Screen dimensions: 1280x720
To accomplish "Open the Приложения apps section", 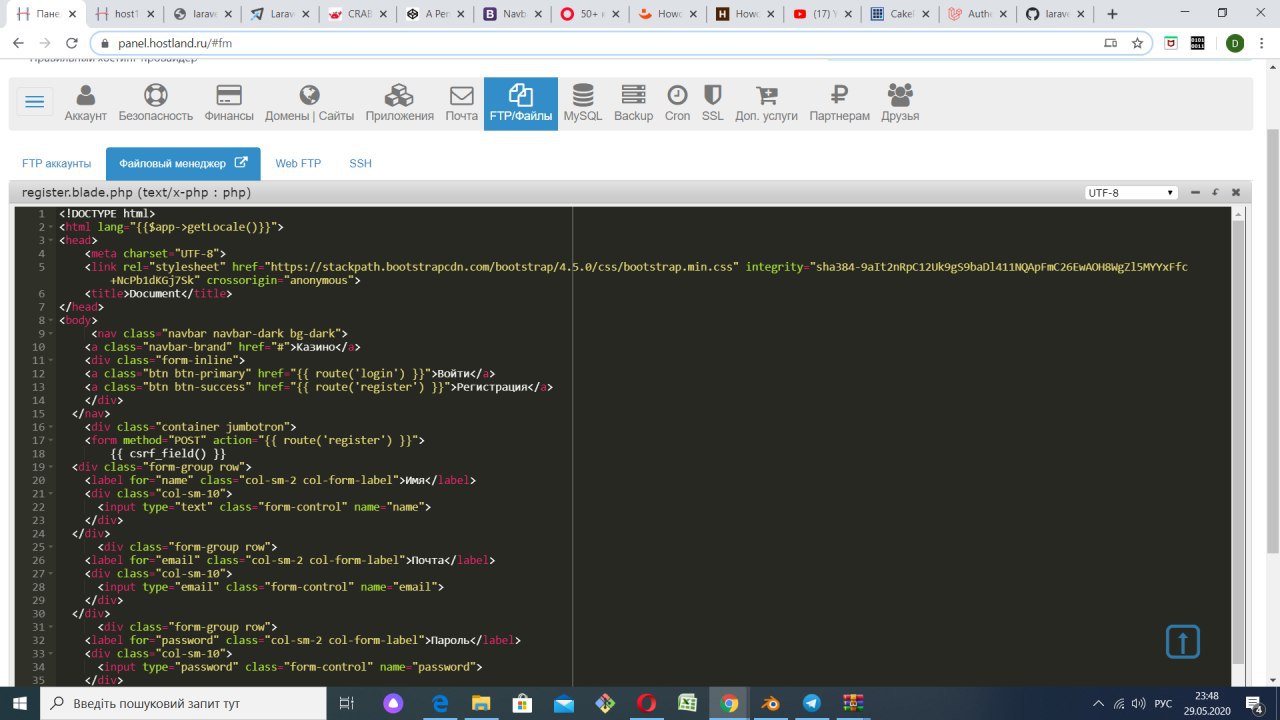I will click(x=399, y=104).
